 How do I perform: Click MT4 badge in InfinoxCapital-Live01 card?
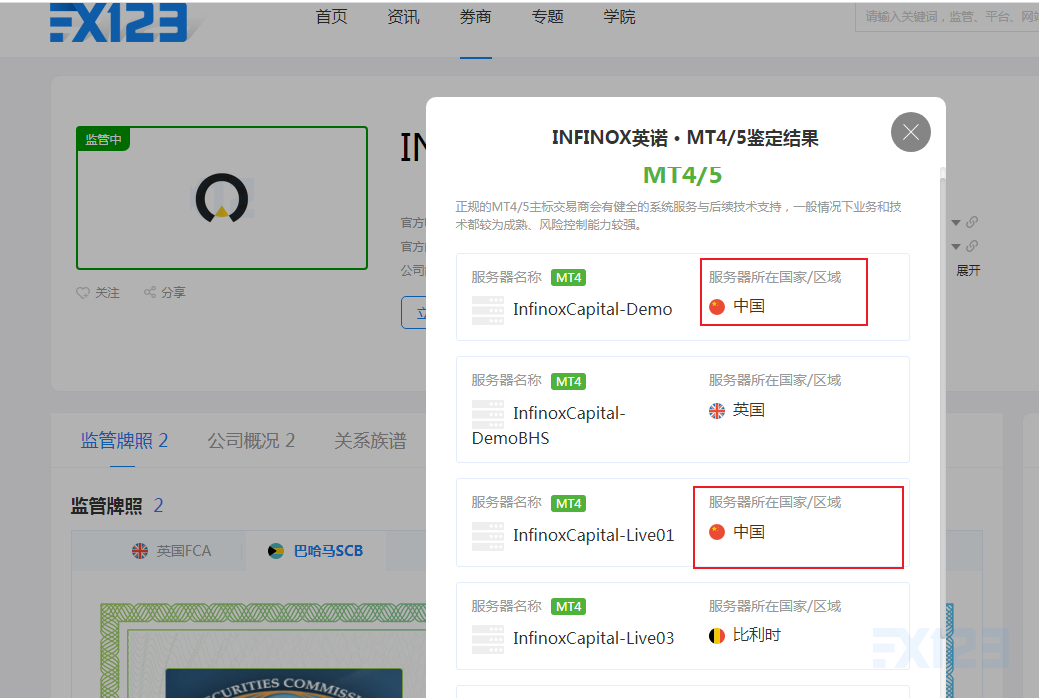tap(569, 503)
